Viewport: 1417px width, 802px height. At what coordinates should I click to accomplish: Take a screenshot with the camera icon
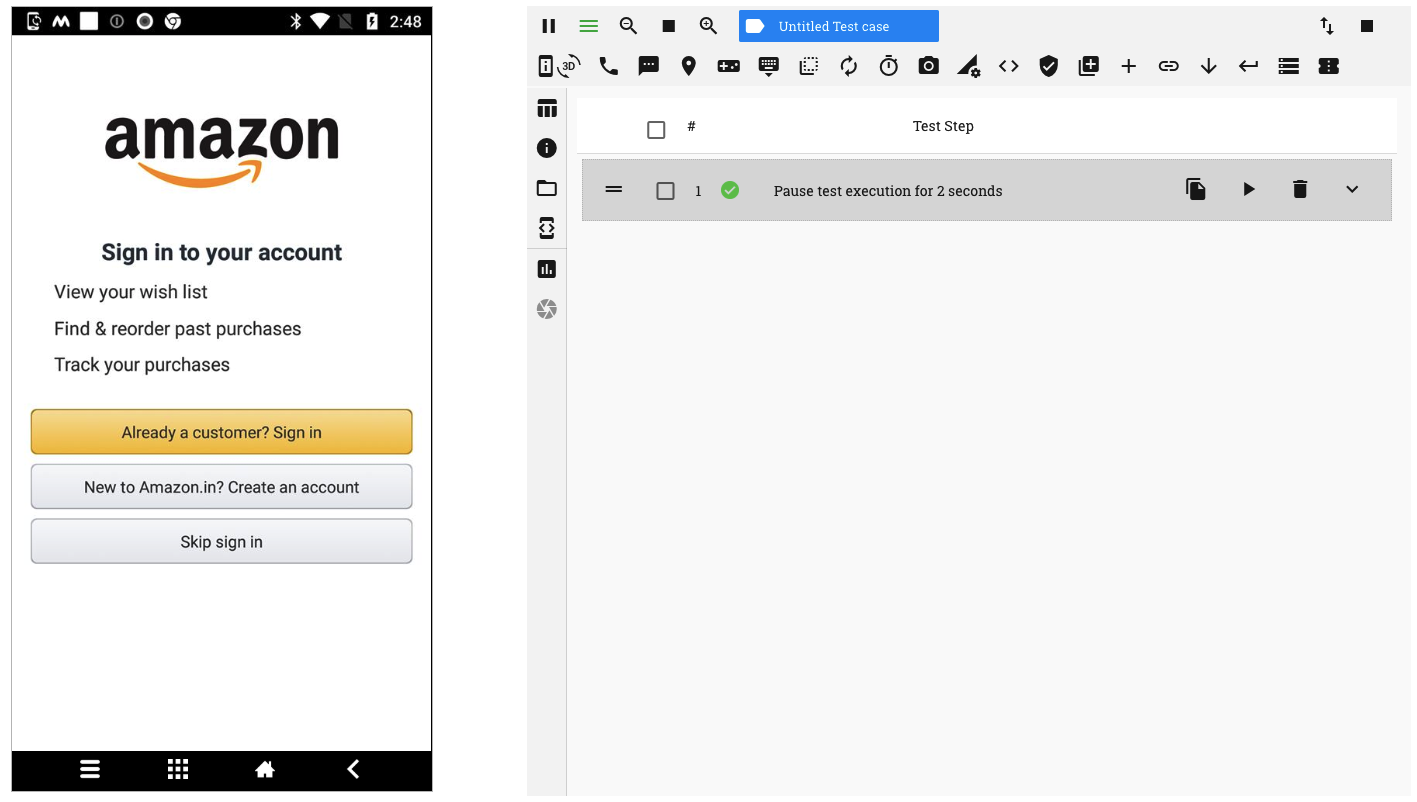929,66
